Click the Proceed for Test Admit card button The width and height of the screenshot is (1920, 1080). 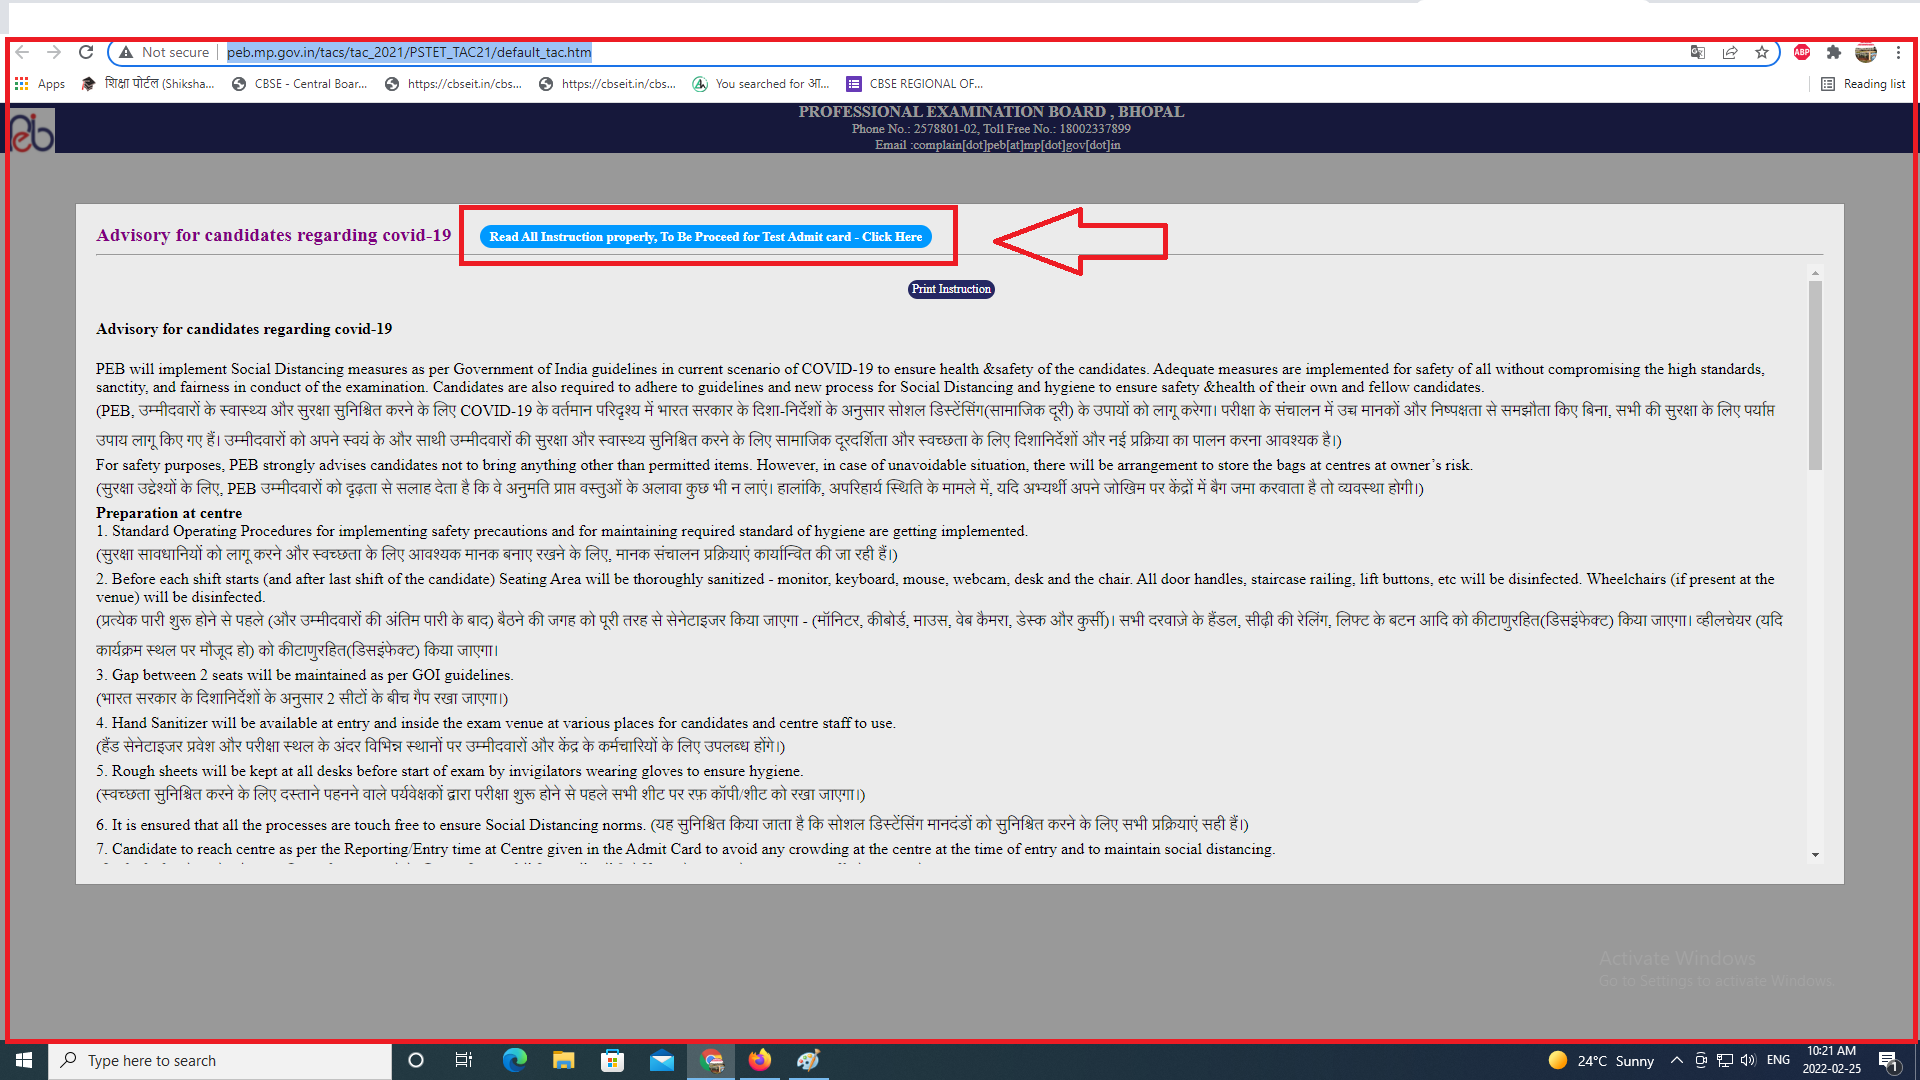click(705, 237)
